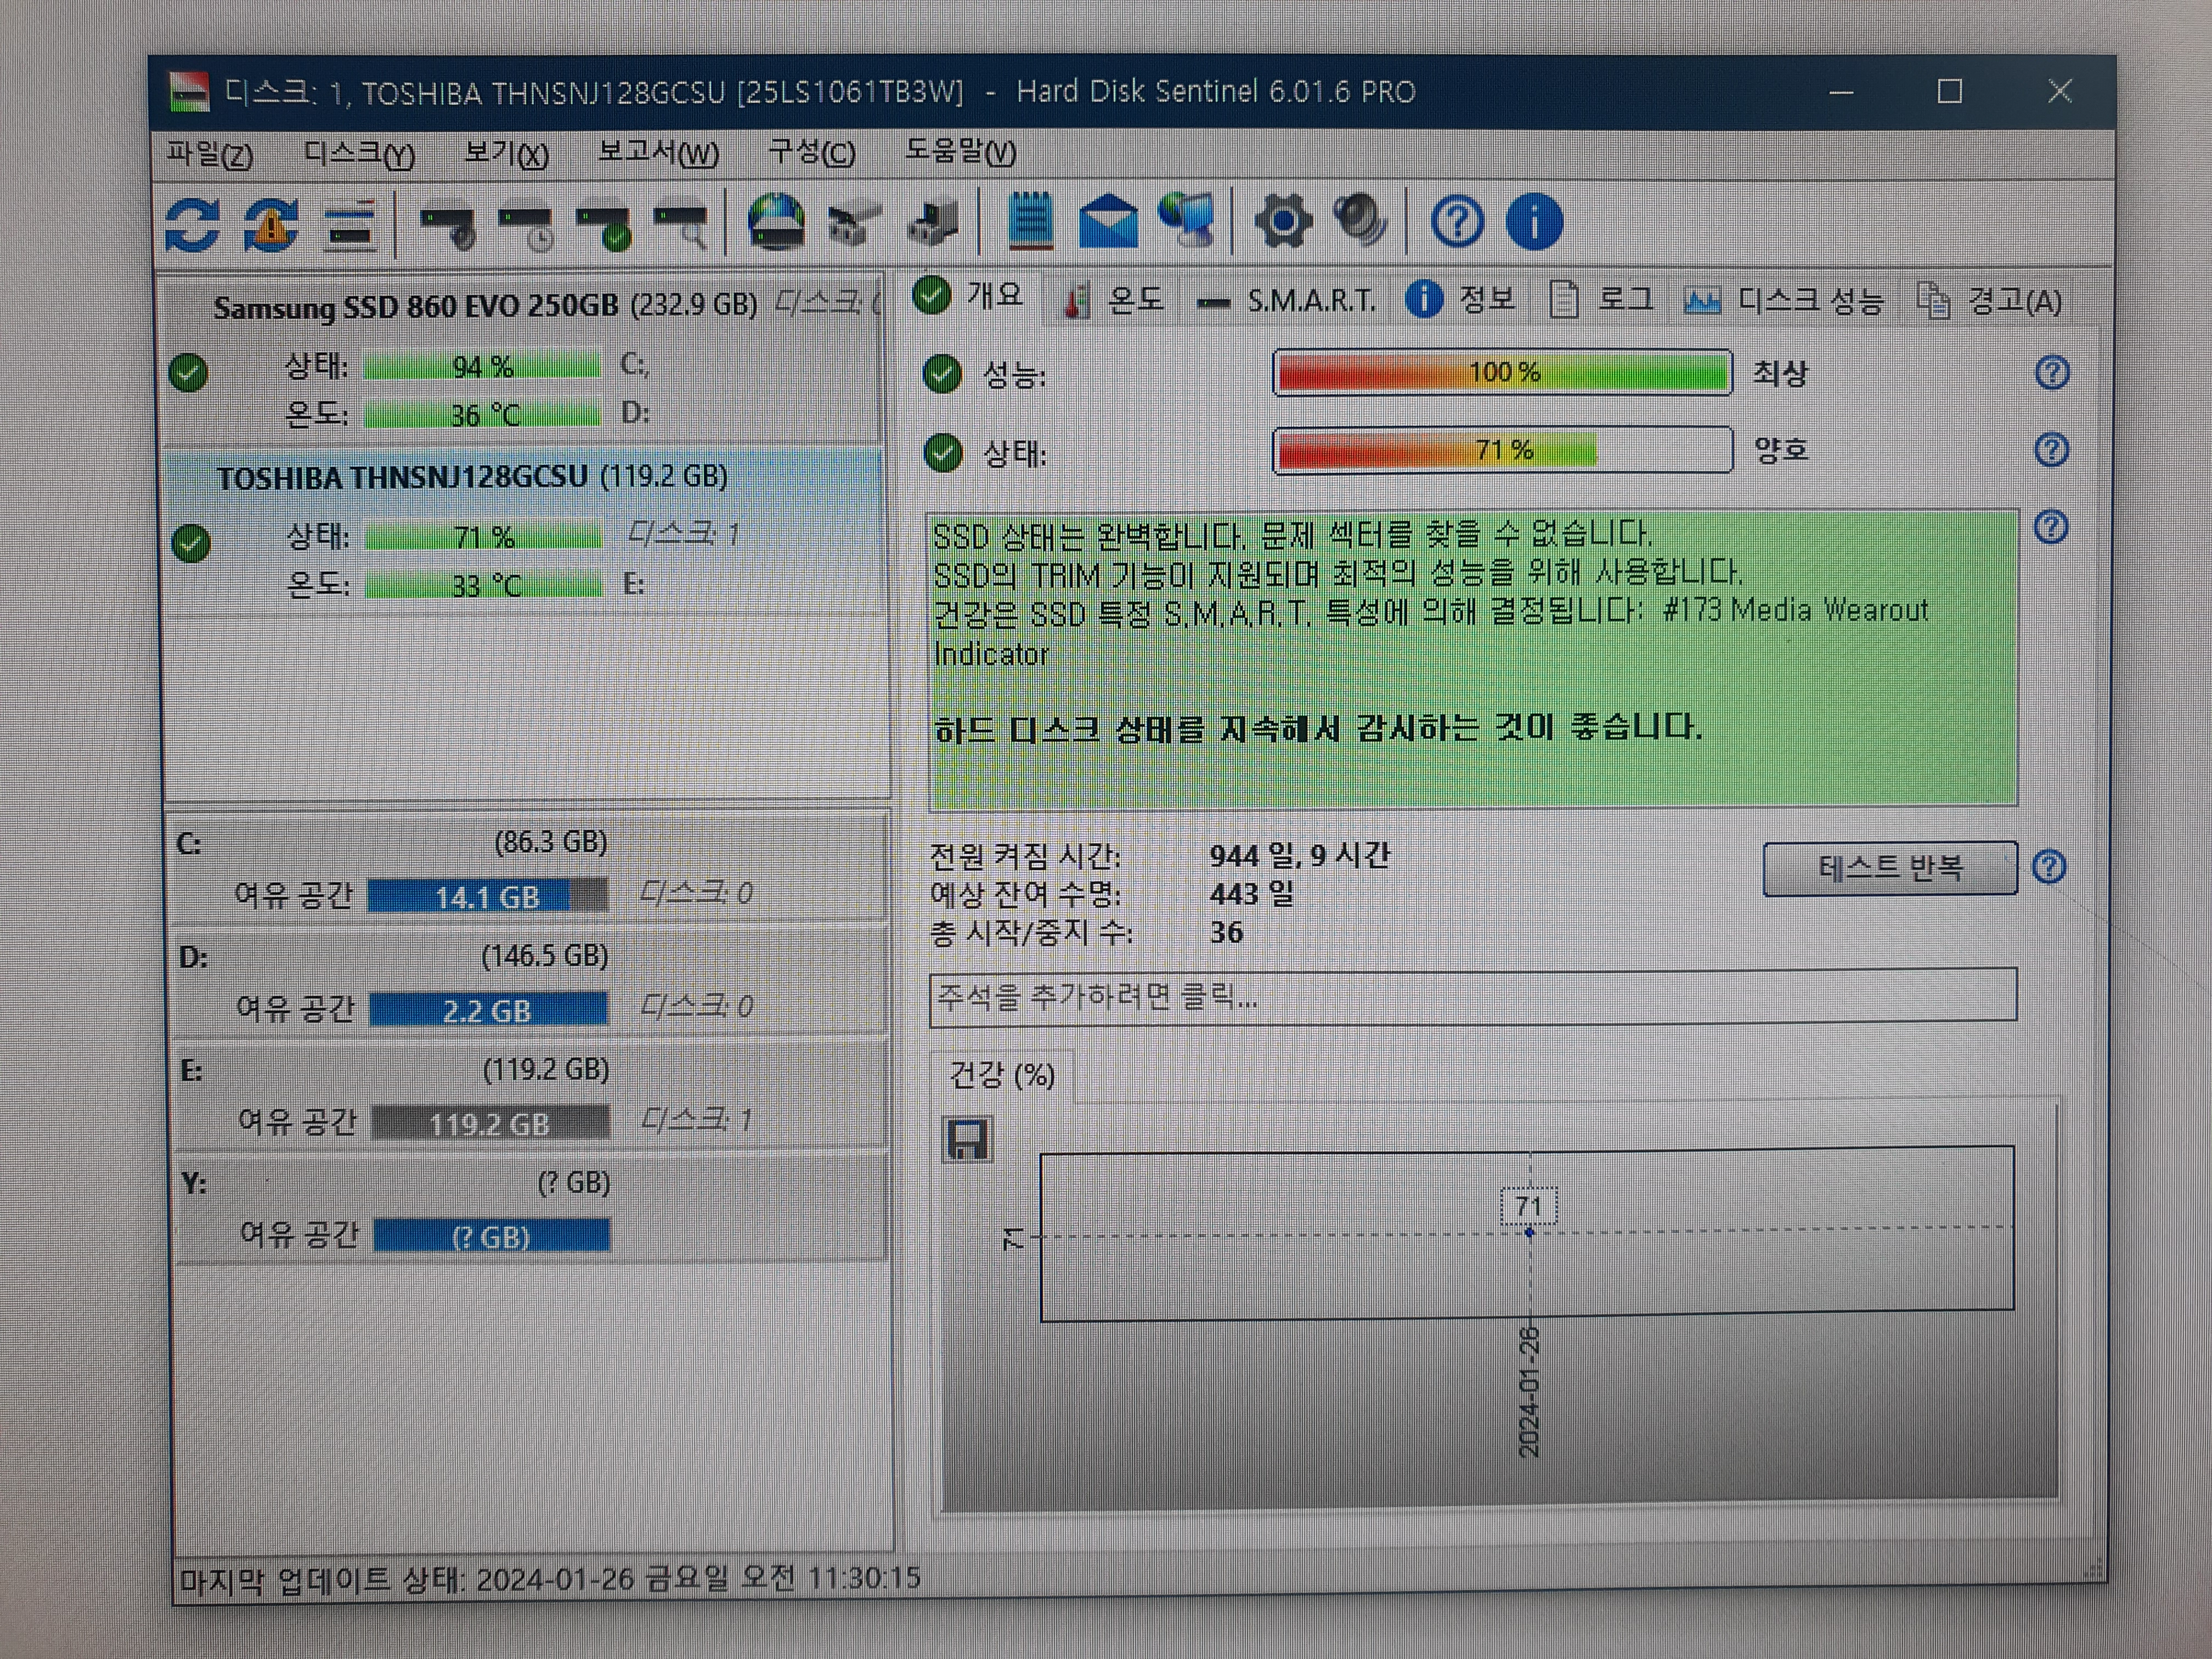Image resolution: width=2212 pixels, height=1659 pixels.
Task: Open the 도움말(V) menu
Action: 960,151
